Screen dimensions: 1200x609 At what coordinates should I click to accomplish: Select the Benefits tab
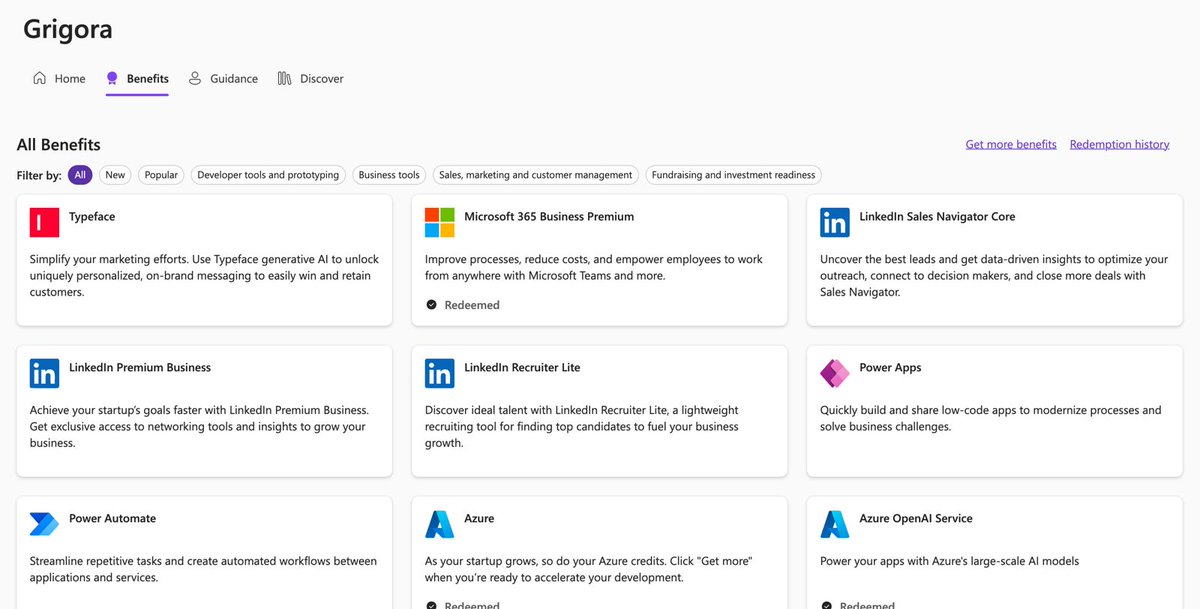click(137, 79)
